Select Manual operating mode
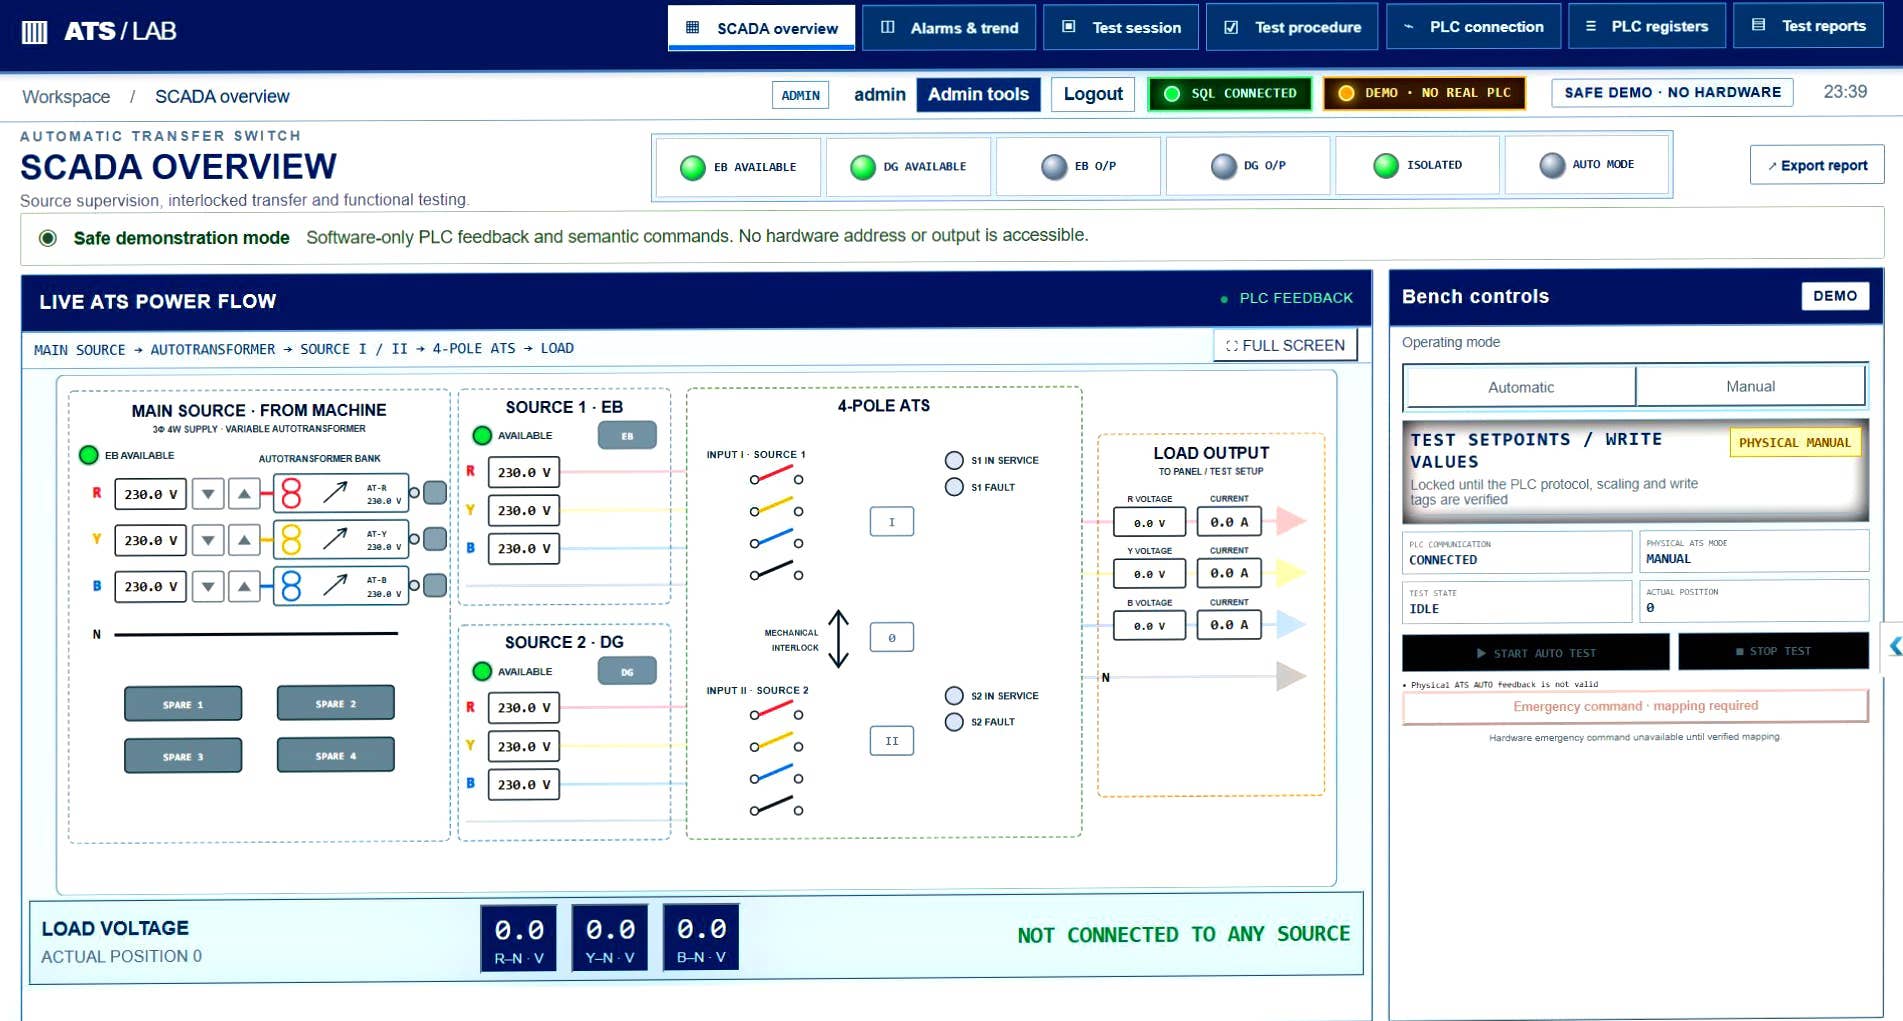 point(1750,386)
